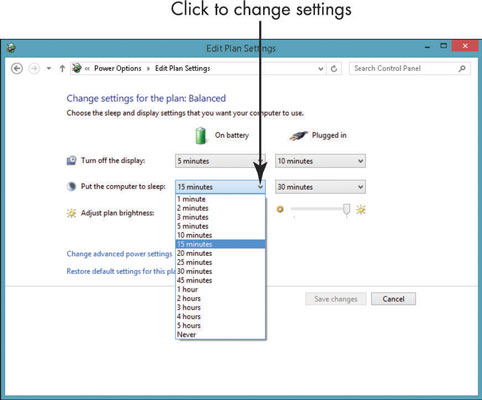Pick the highlighted 15 minutes option
The image size is (482, 400).
point(220,244)
